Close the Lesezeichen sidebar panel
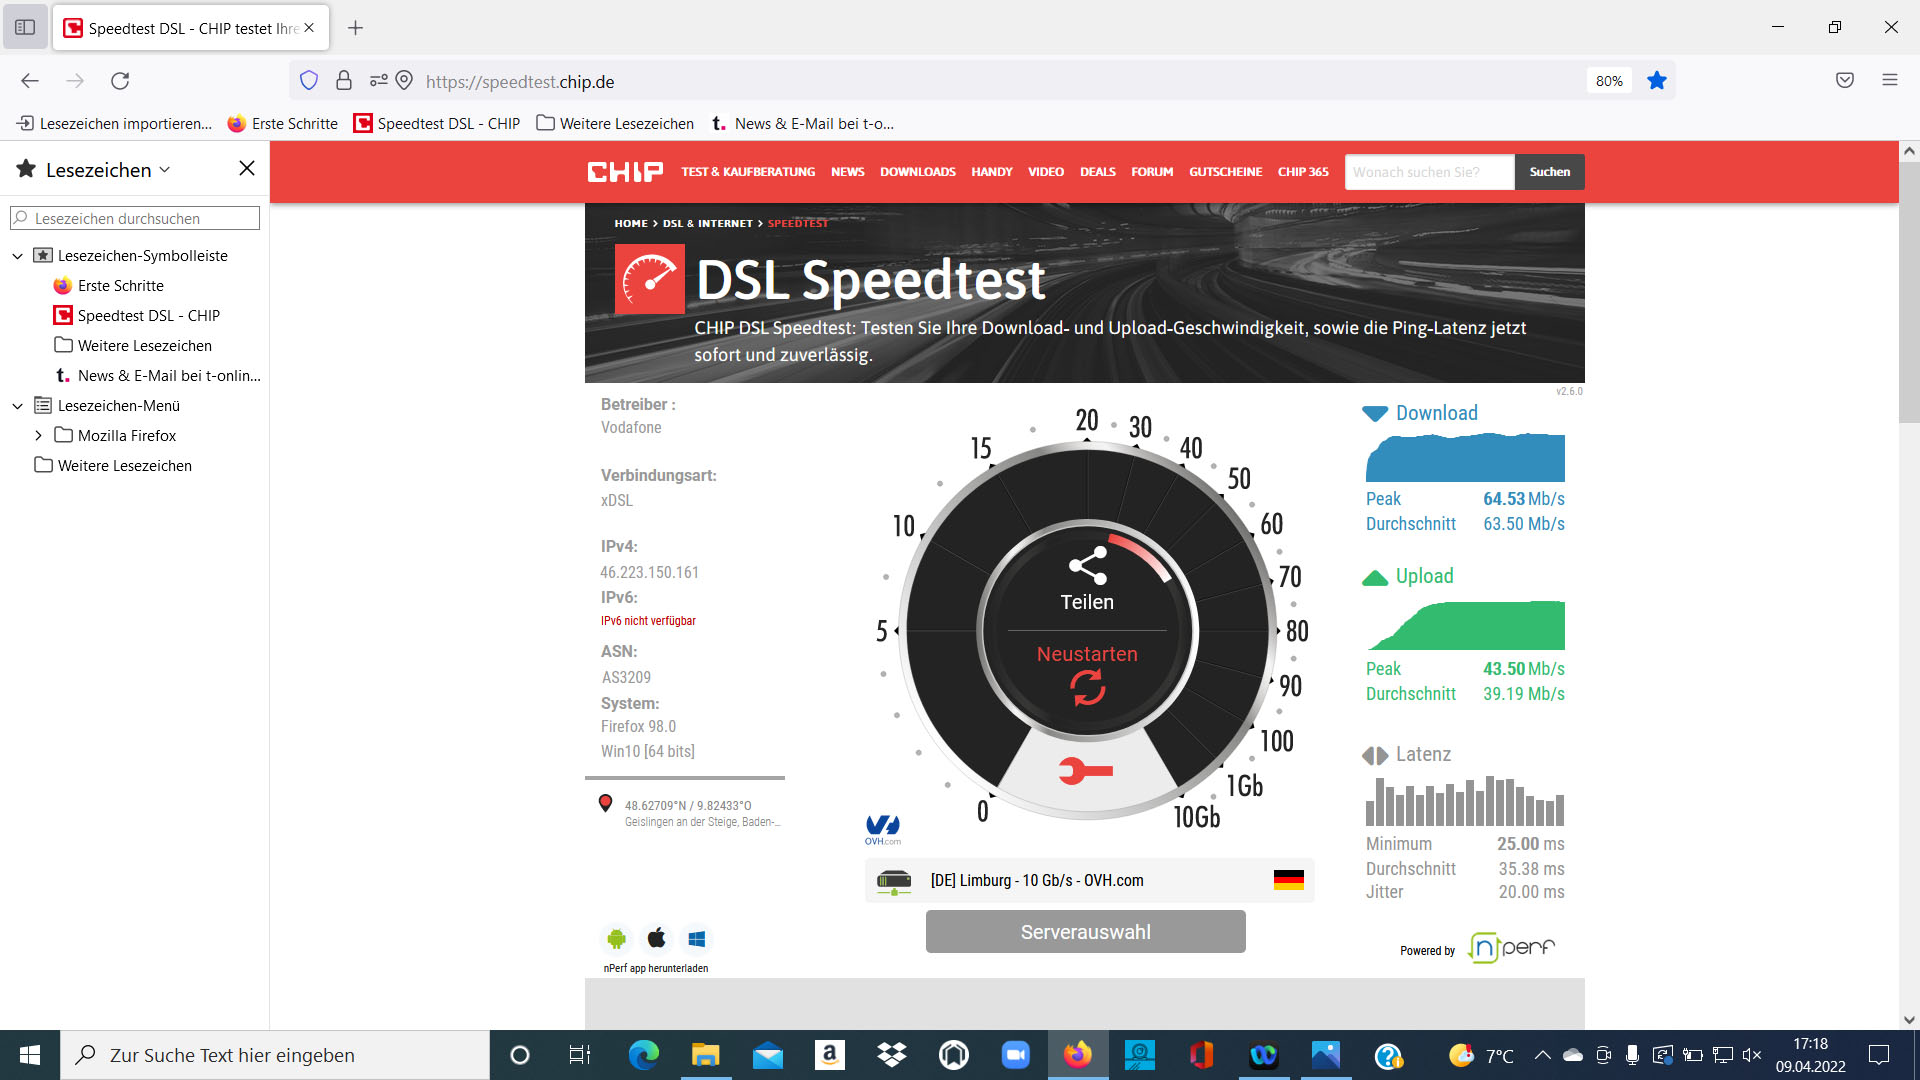 click(247, 169)
